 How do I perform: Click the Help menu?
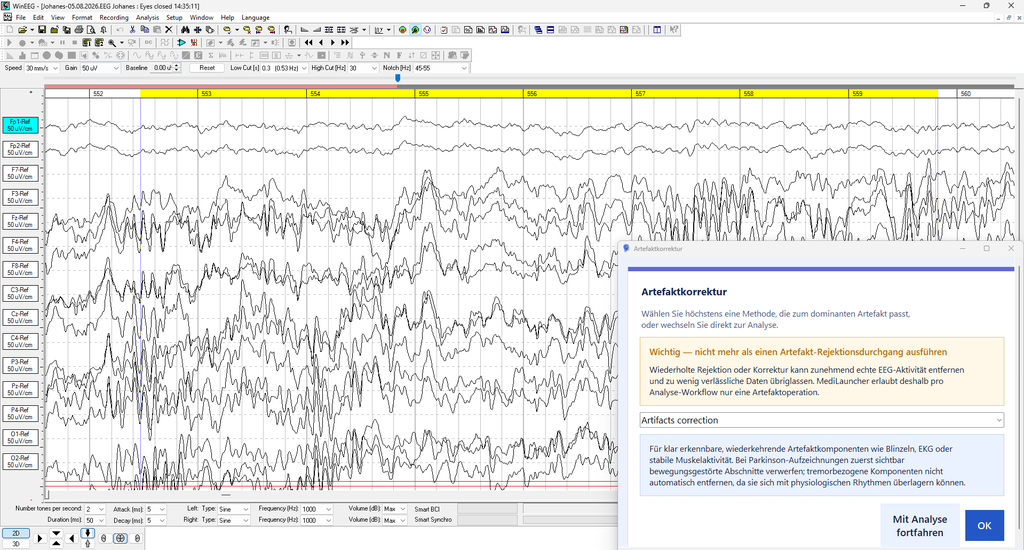click(227, 18)
